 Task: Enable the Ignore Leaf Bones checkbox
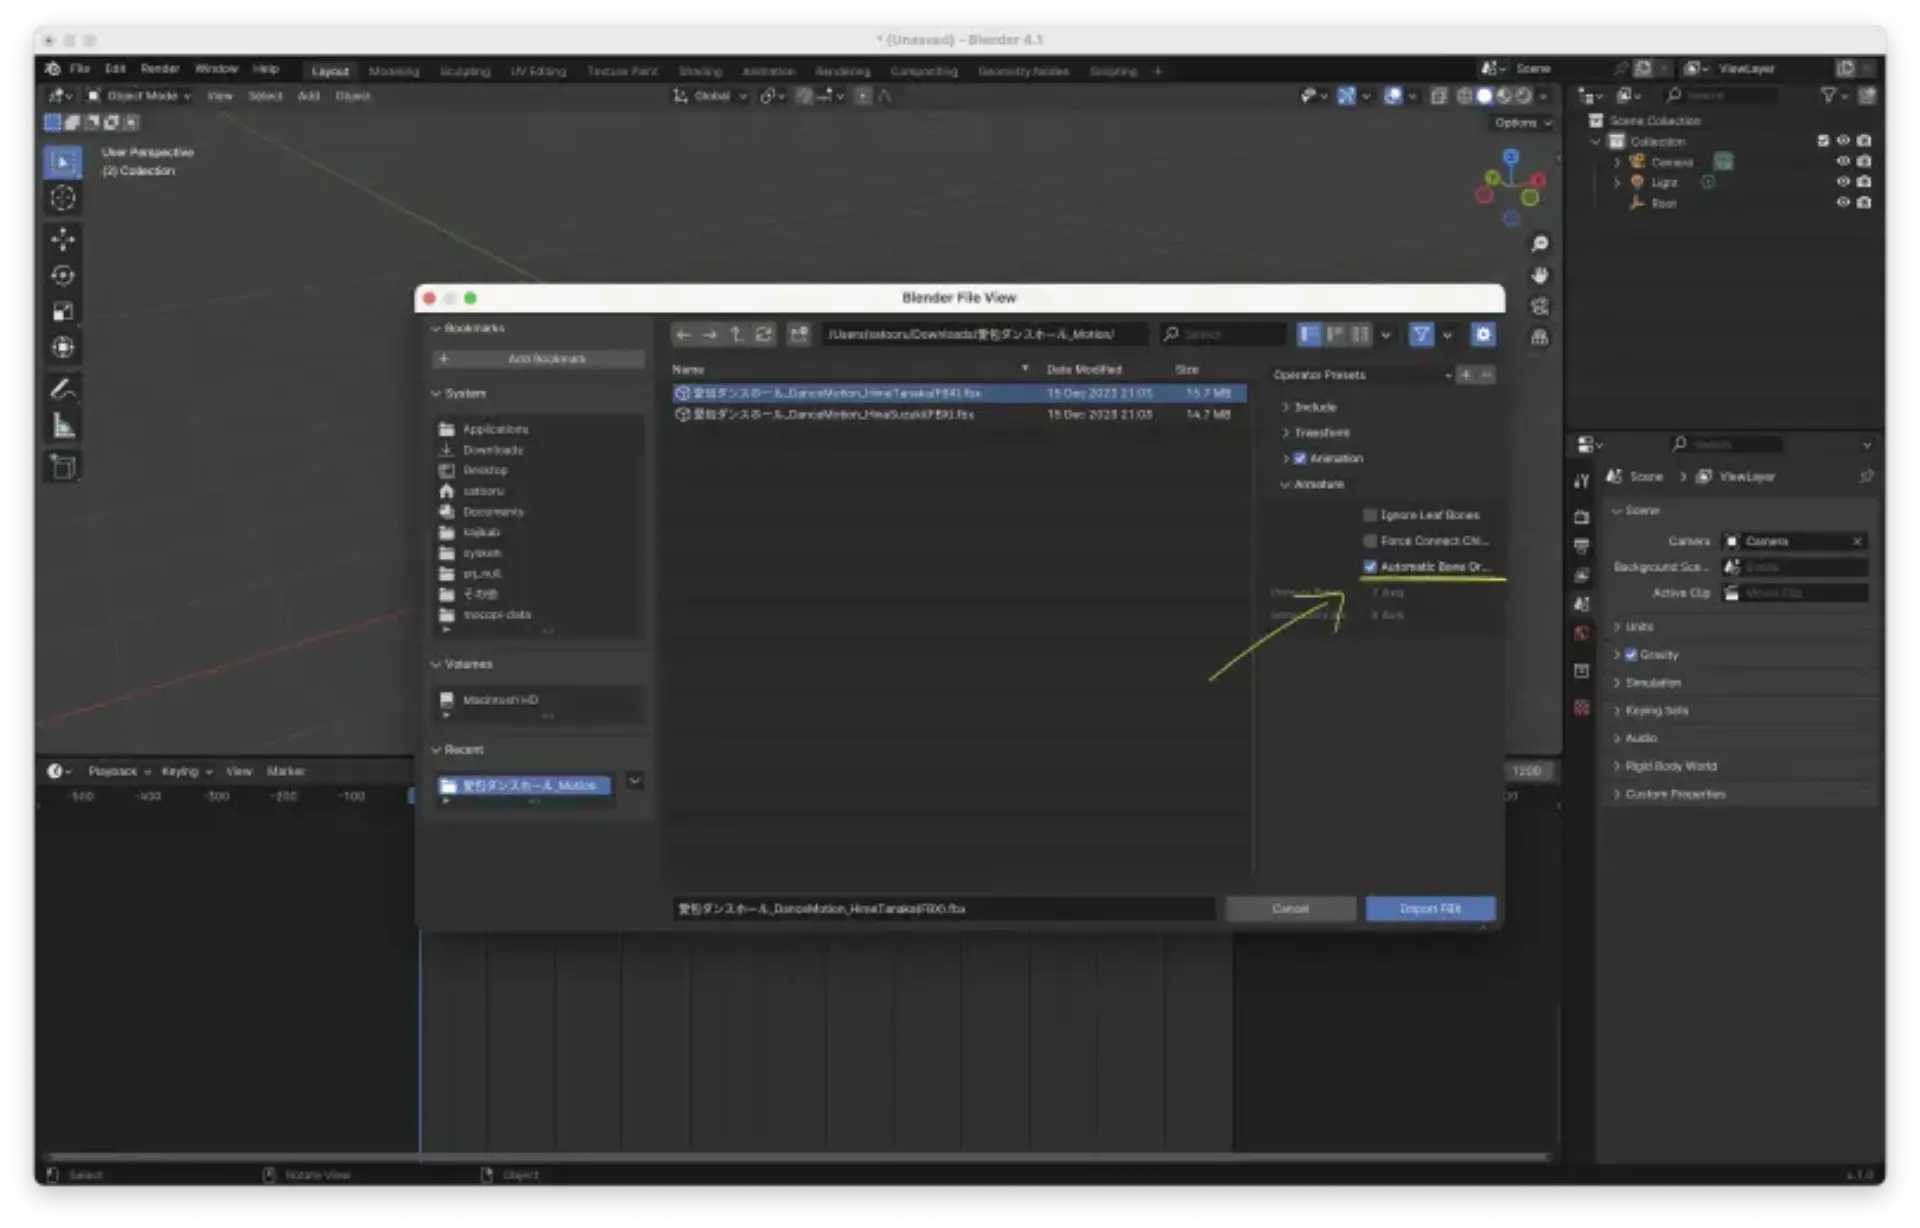coord(1370,515)
